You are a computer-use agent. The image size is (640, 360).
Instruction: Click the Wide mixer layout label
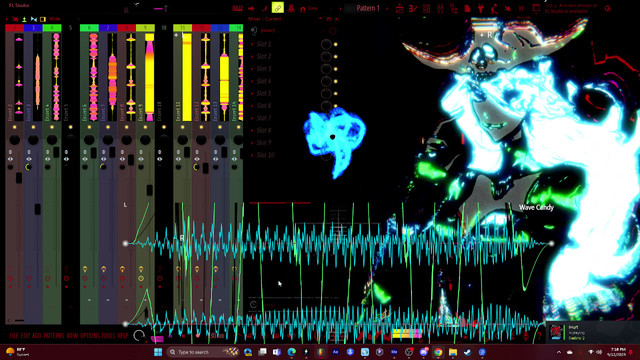point(54,19)
